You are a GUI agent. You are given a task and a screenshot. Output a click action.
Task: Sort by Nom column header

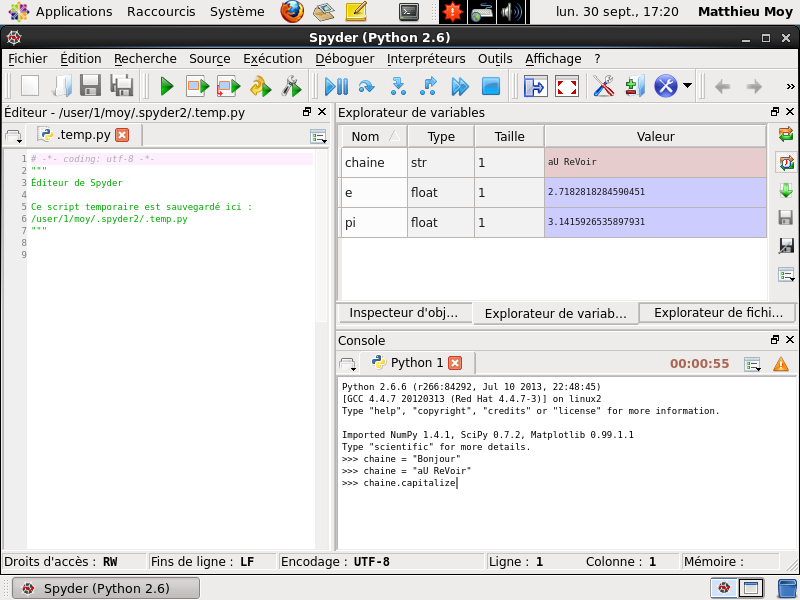(x=373, y=137)
